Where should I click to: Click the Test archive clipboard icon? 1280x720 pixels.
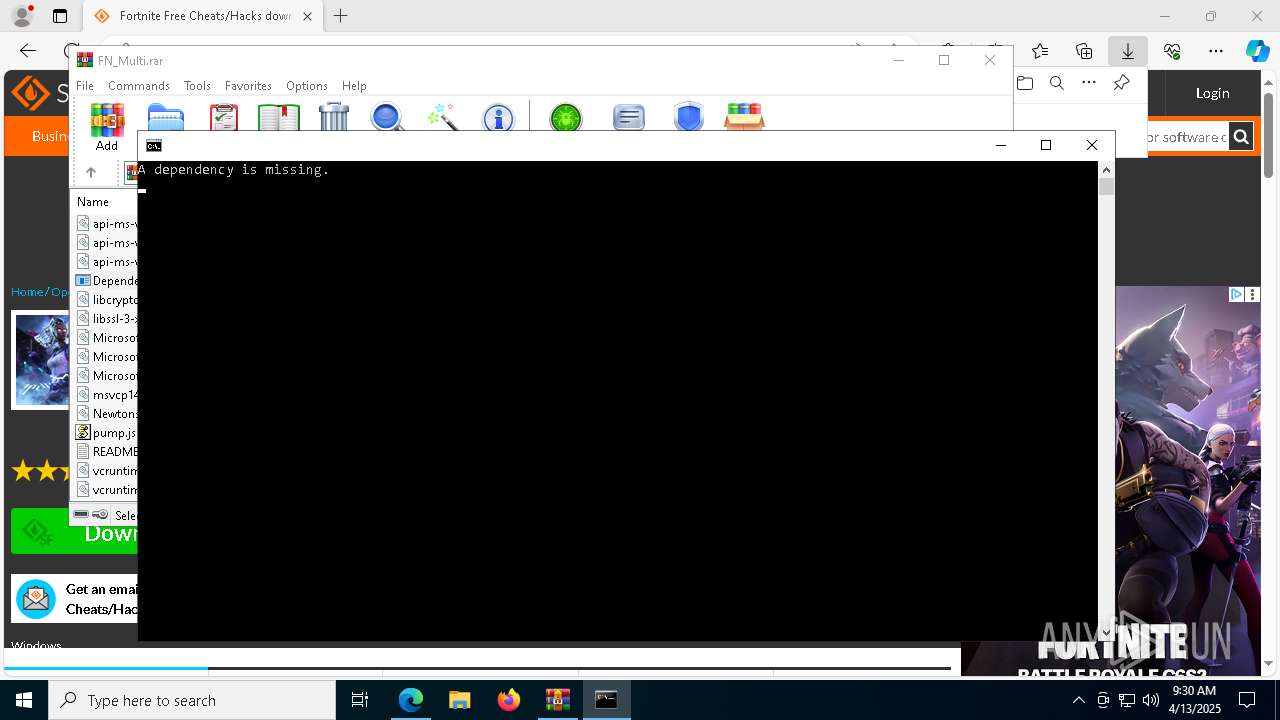224,117
